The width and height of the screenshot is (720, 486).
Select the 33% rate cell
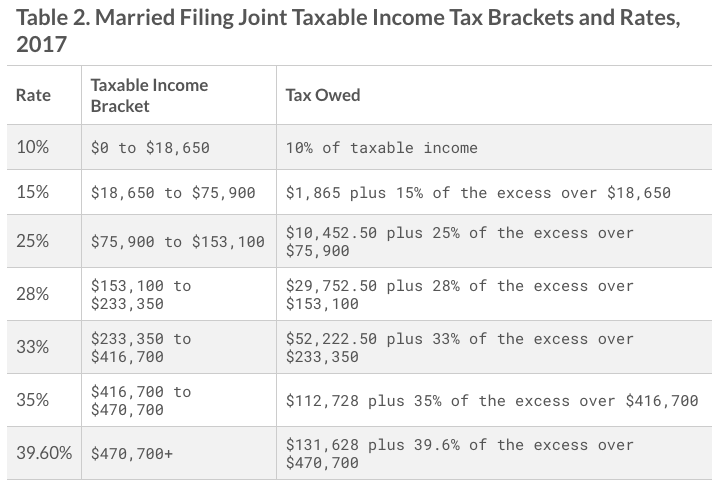(x=33, y=347)
